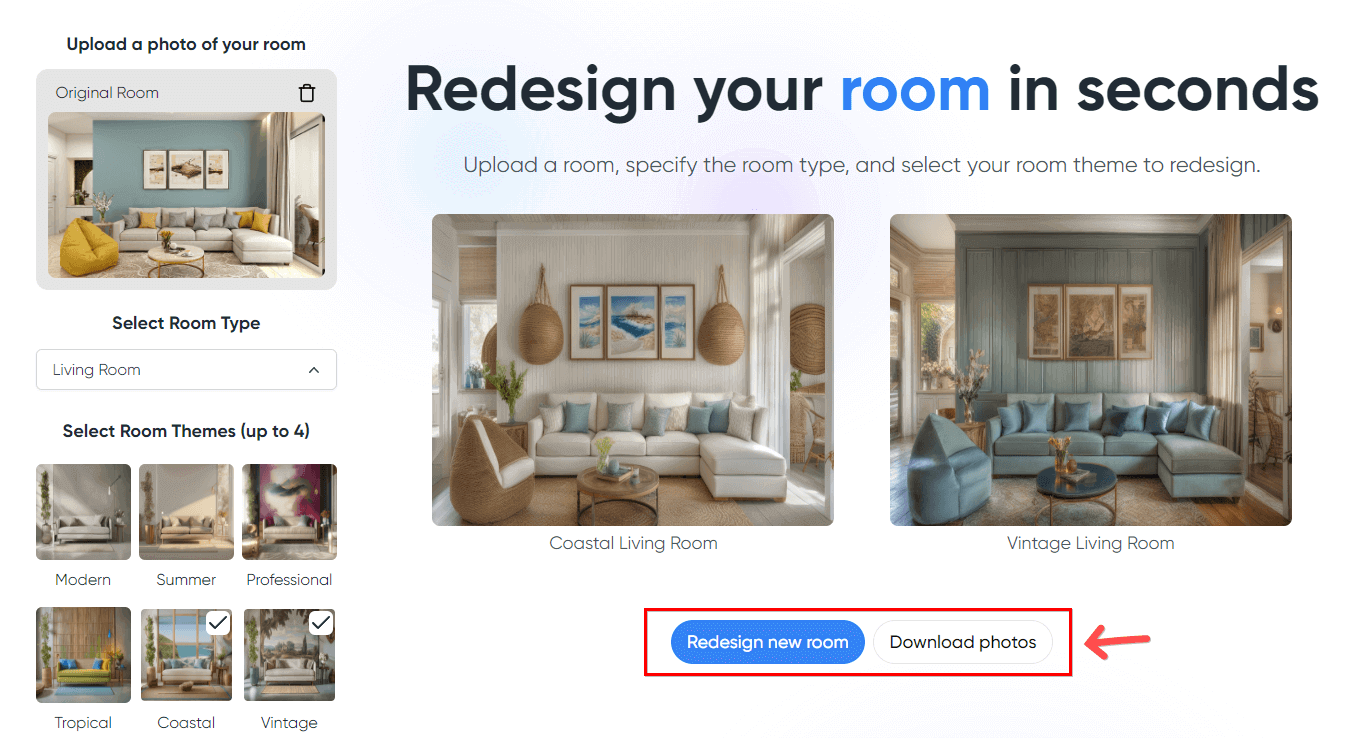Select the Modern room theme thumbnail
Screen dimensions: 1355x738
tap(83, 512)
